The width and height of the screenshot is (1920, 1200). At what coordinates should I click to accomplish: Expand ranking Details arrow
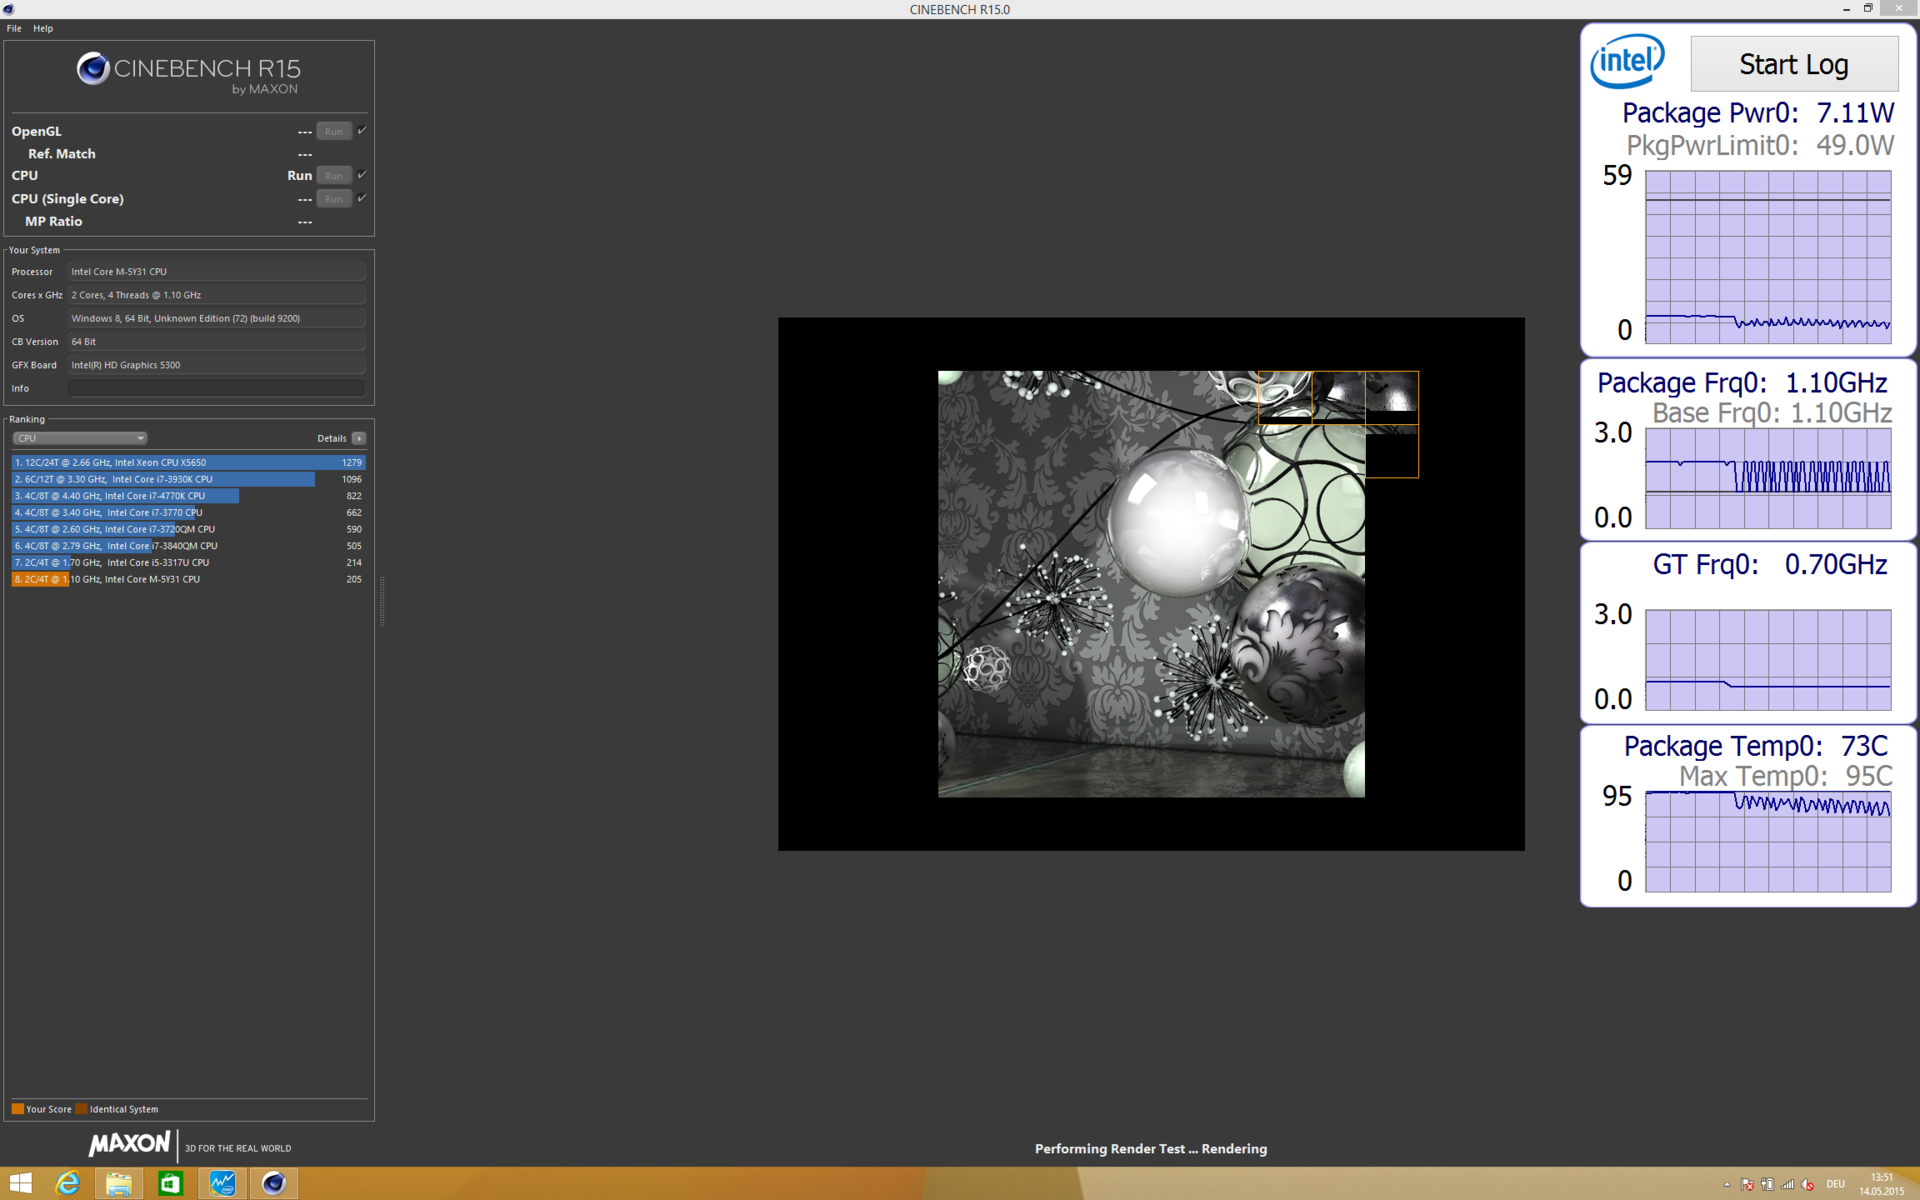[359, 438]
